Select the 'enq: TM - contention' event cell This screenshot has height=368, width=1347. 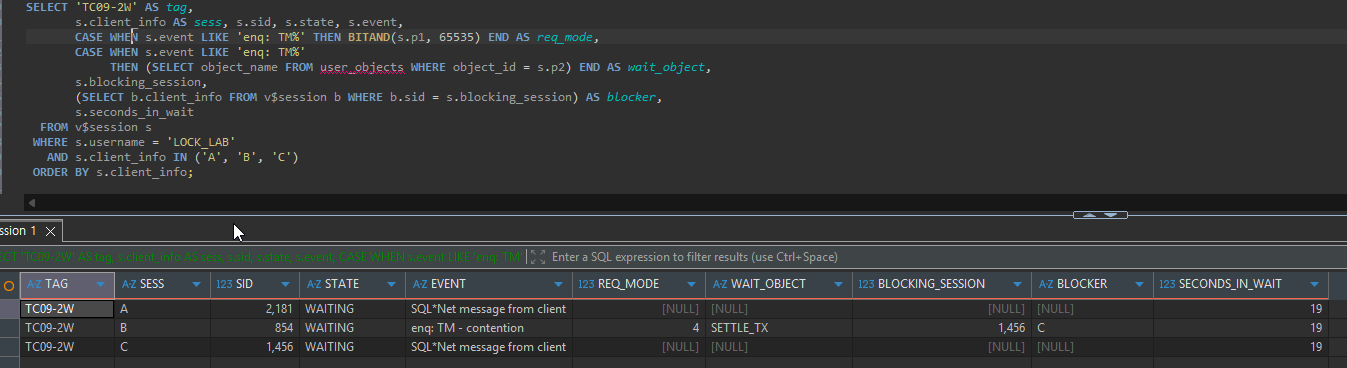[488, 328]
